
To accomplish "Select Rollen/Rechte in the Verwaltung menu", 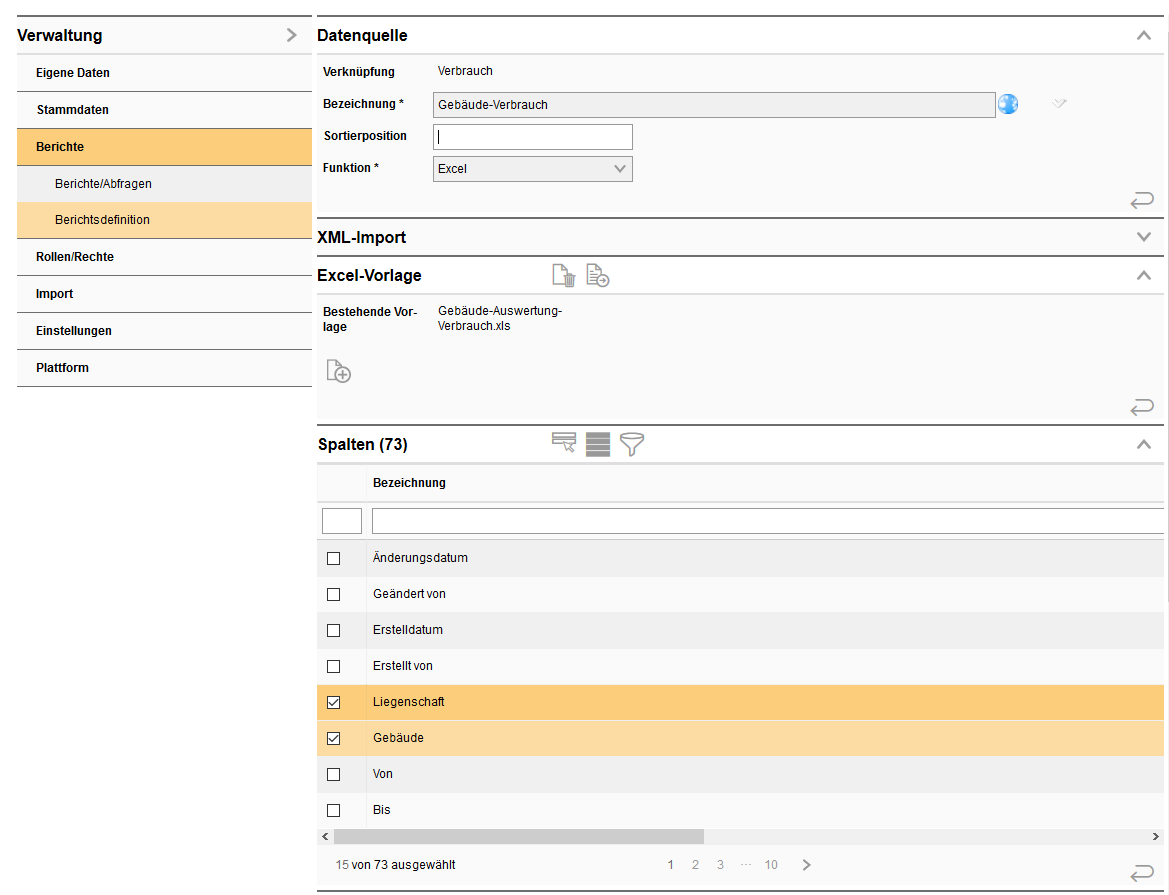I will tap(75, 257).
